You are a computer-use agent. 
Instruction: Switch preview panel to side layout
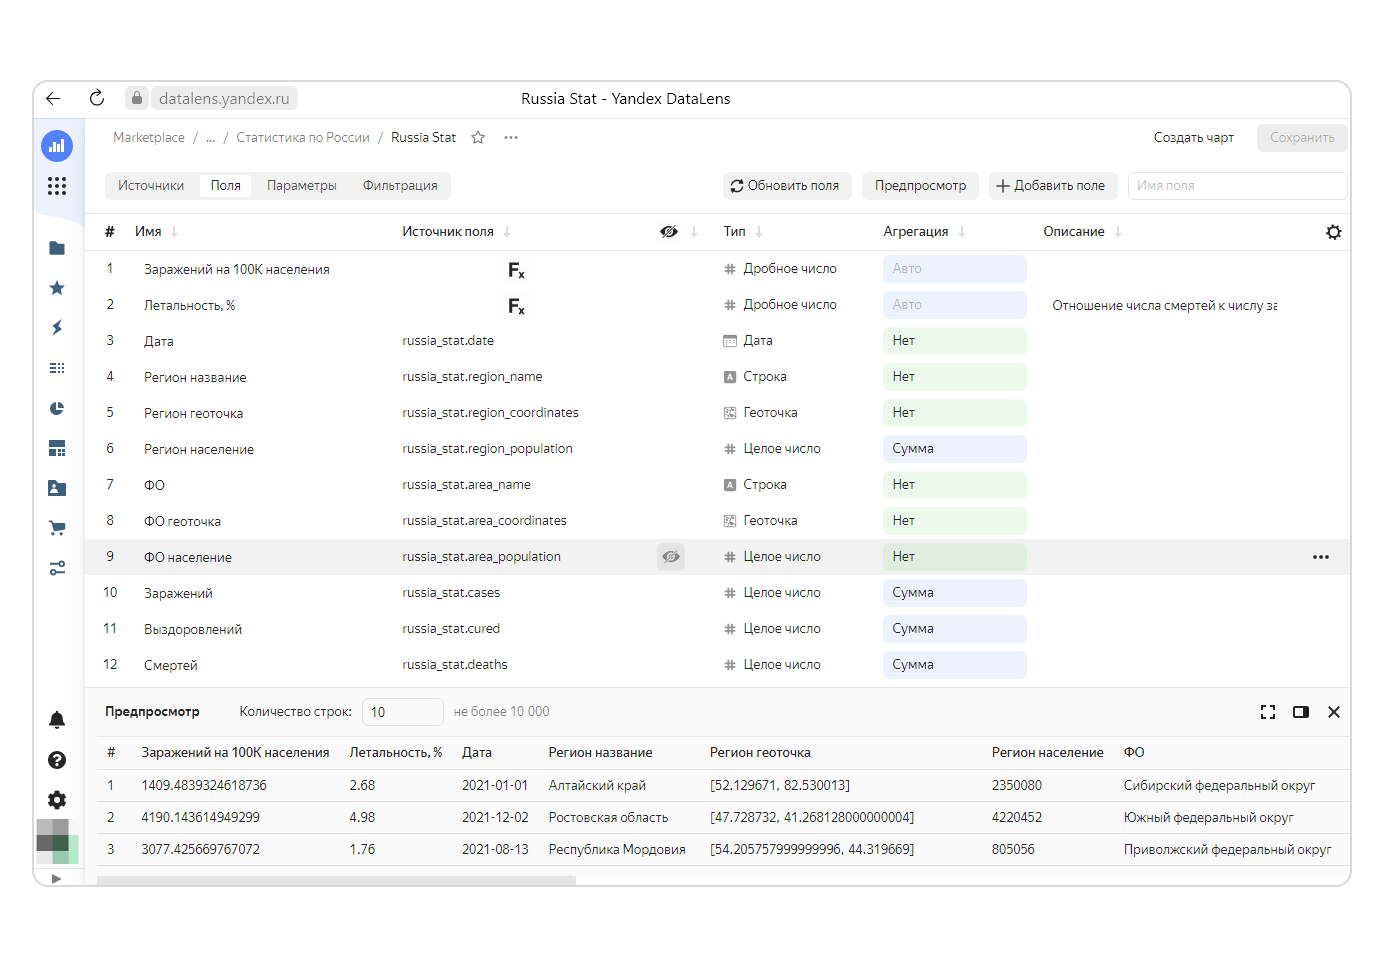(x=1301, y=712)
